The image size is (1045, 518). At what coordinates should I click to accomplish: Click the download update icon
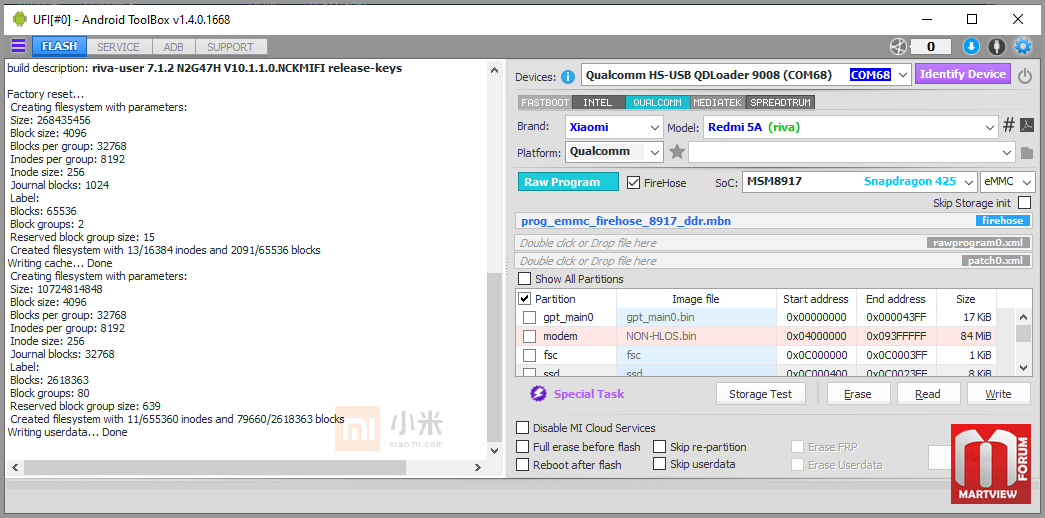pos(971,47)
